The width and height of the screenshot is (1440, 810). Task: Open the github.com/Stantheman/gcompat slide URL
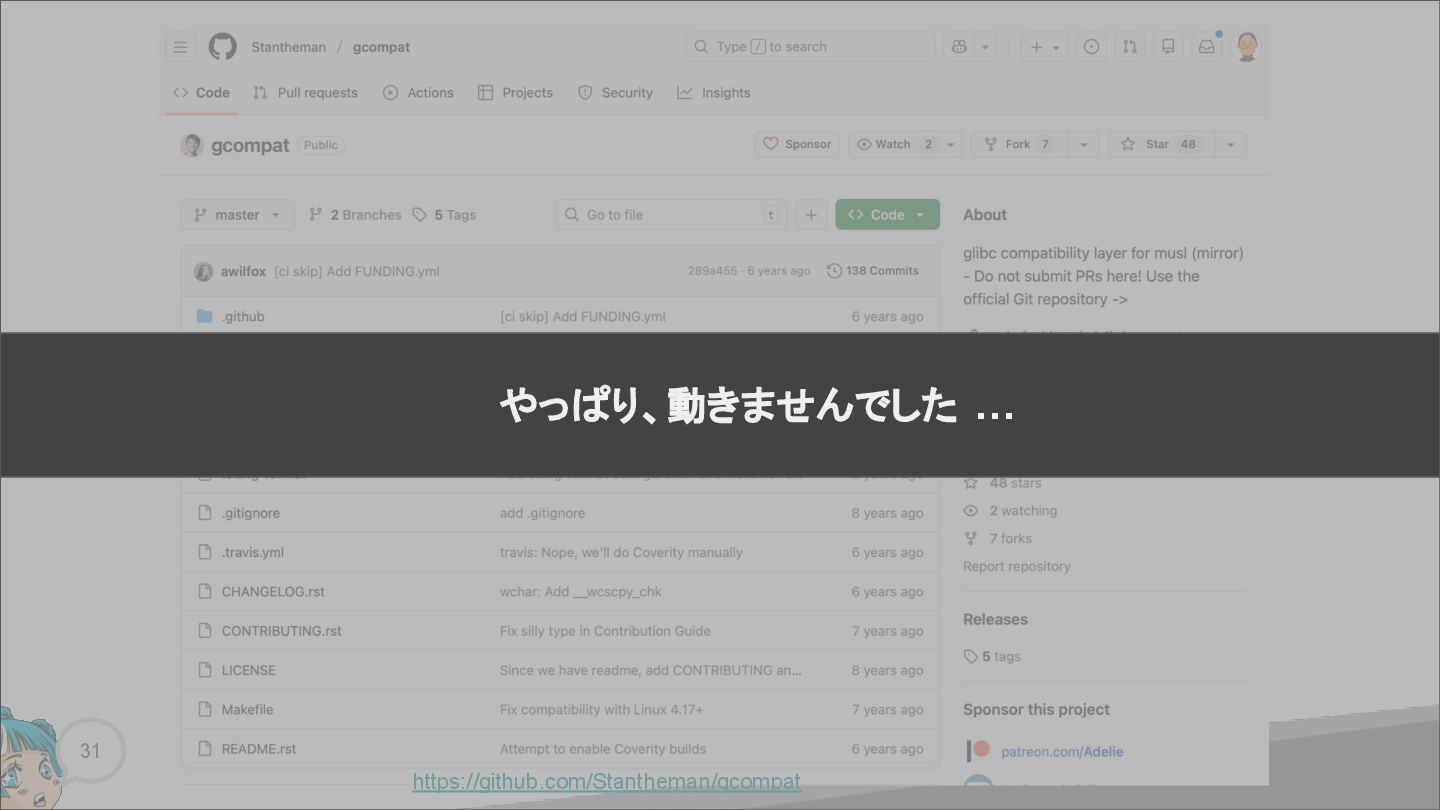[606, 781]
